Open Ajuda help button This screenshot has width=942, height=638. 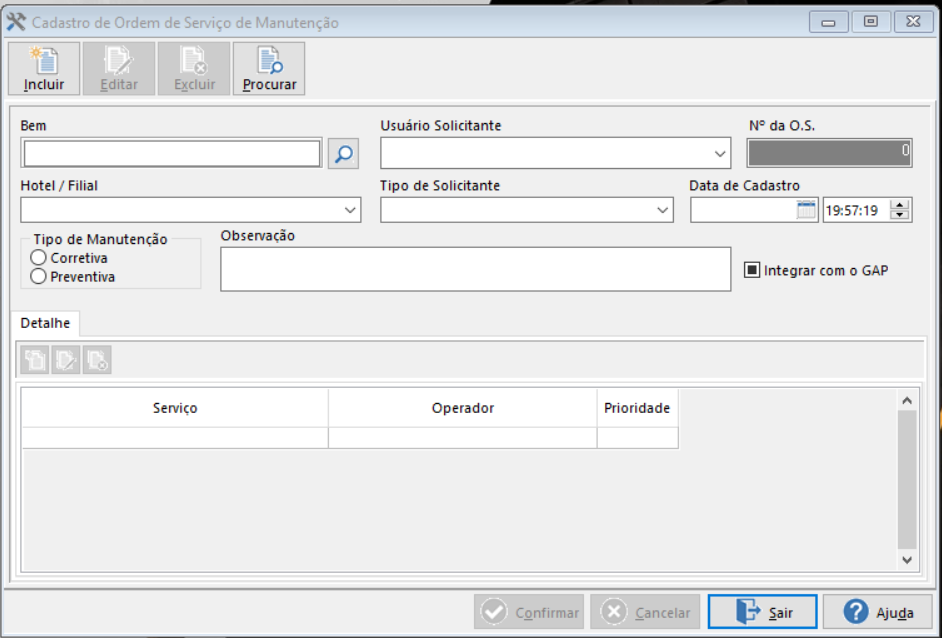[878, 612]
